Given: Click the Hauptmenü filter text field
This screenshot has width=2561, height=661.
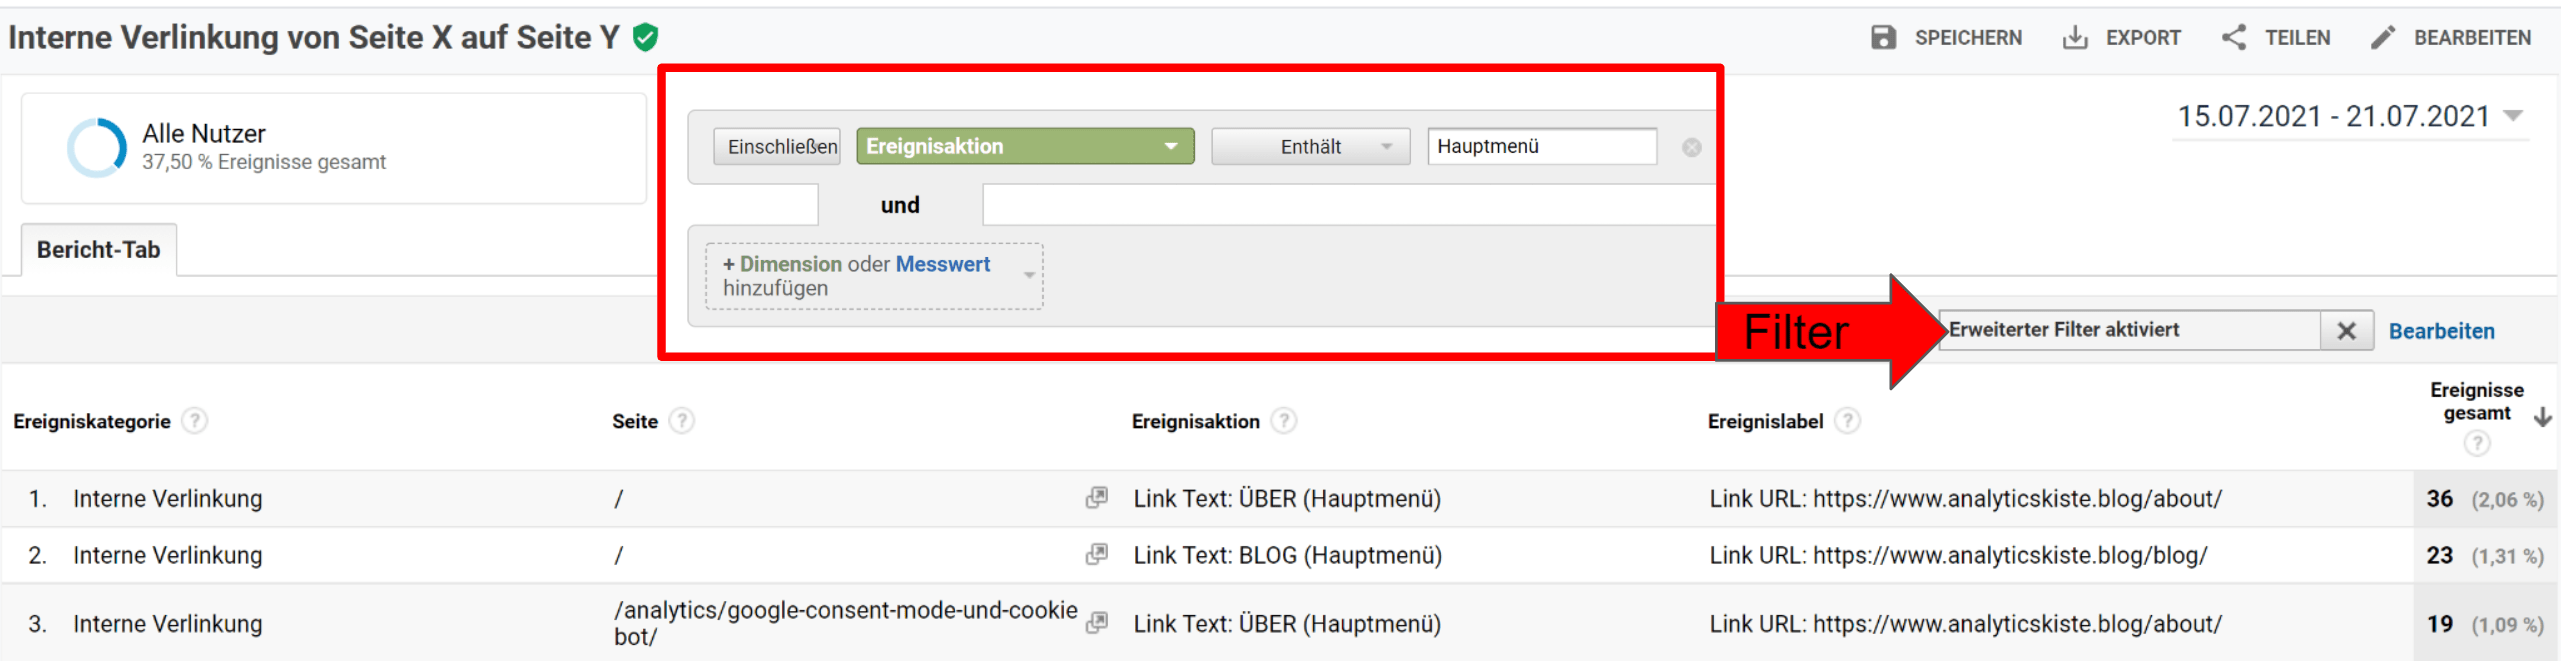Looking at the screenshot, I should coord(1541,147).
